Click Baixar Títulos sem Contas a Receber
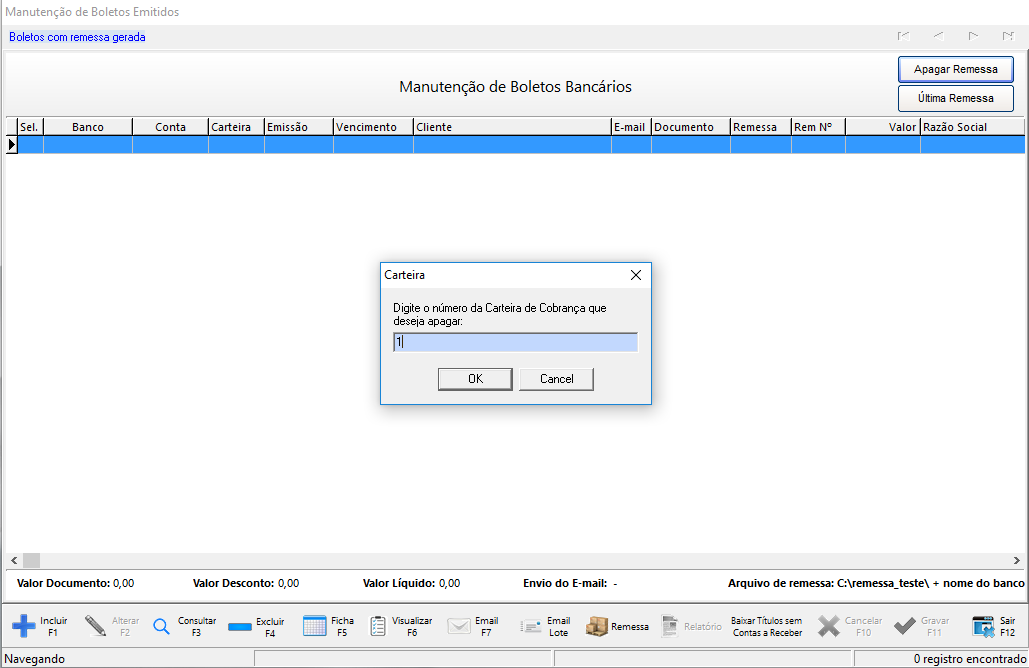The height and width of the screenshot is (668, 1029). point(766,627)
